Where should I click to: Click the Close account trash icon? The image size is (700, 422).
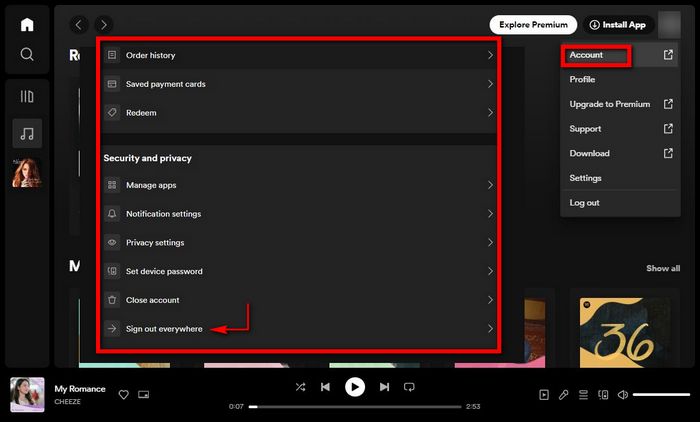click(112, 300)
